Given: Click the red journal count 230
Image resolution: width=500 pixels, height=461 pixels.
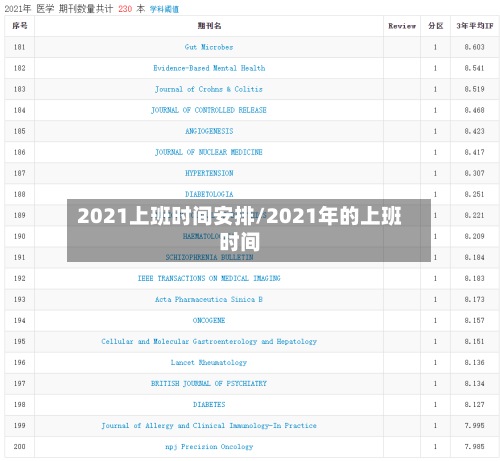Looking at the screenshot, I should click(x=125, y=9).
